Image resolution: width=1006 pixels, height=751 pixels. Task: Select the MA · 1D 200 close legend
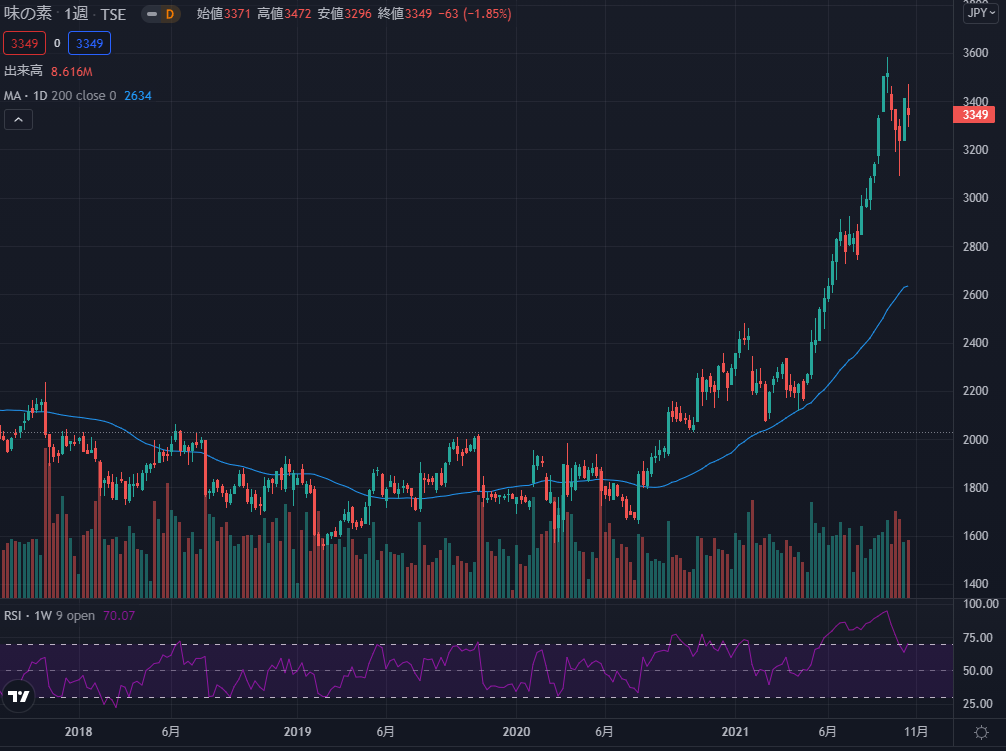[60, 96]
